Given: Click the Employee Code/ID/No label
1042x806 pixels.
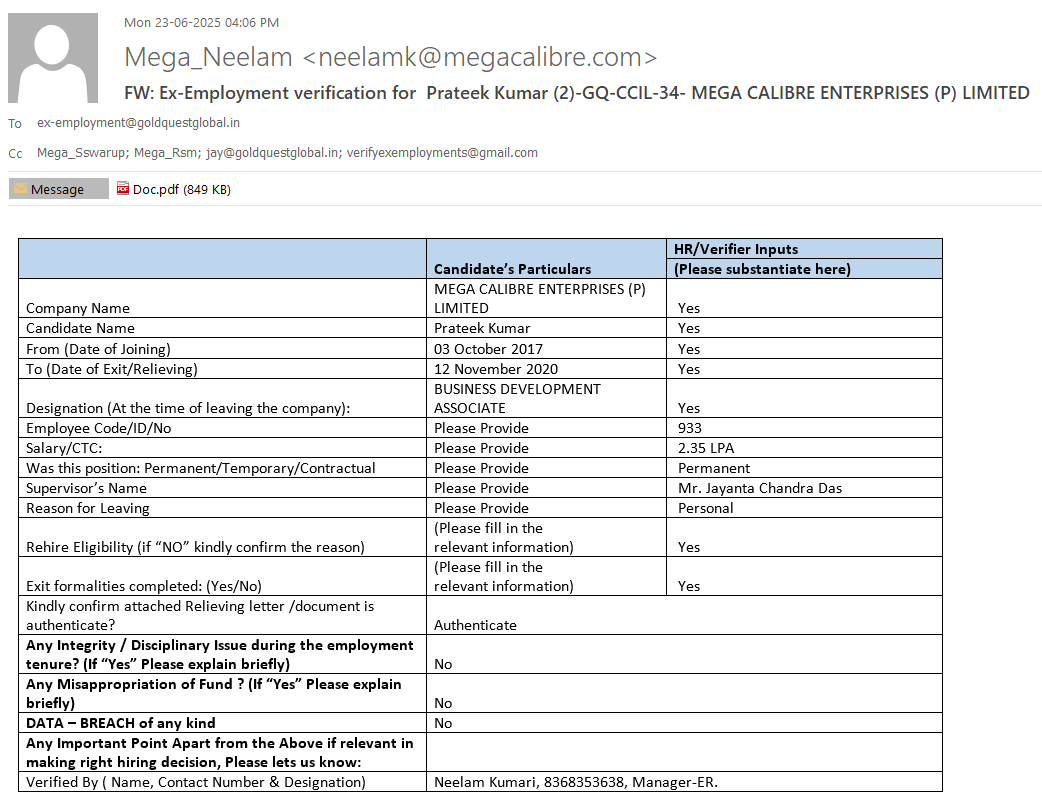Looking at the screenshot, I should (98, 428).
